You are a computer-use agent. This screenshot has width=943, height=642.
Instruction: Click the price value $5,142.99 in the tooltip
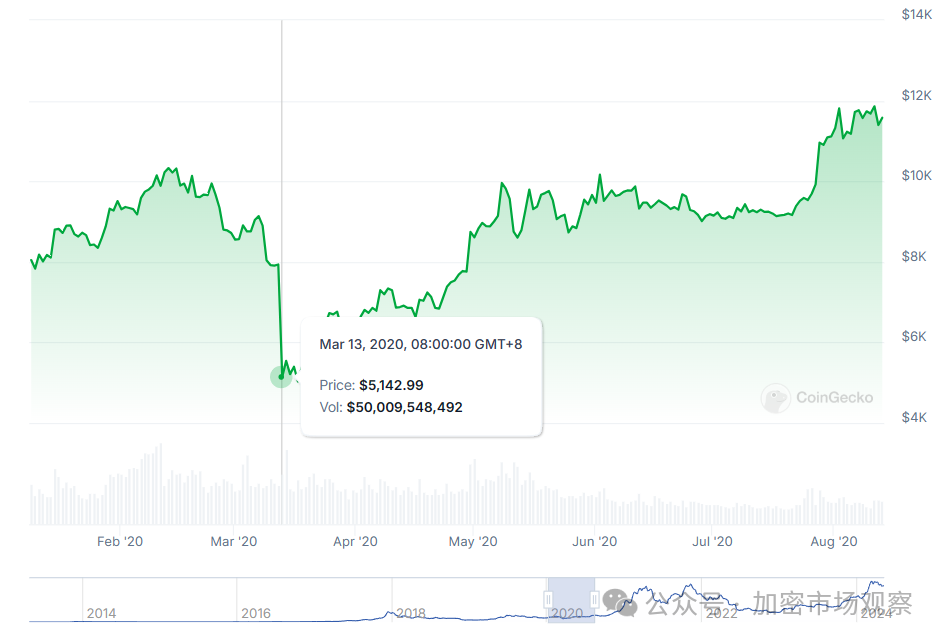click(x=391, y=385)
